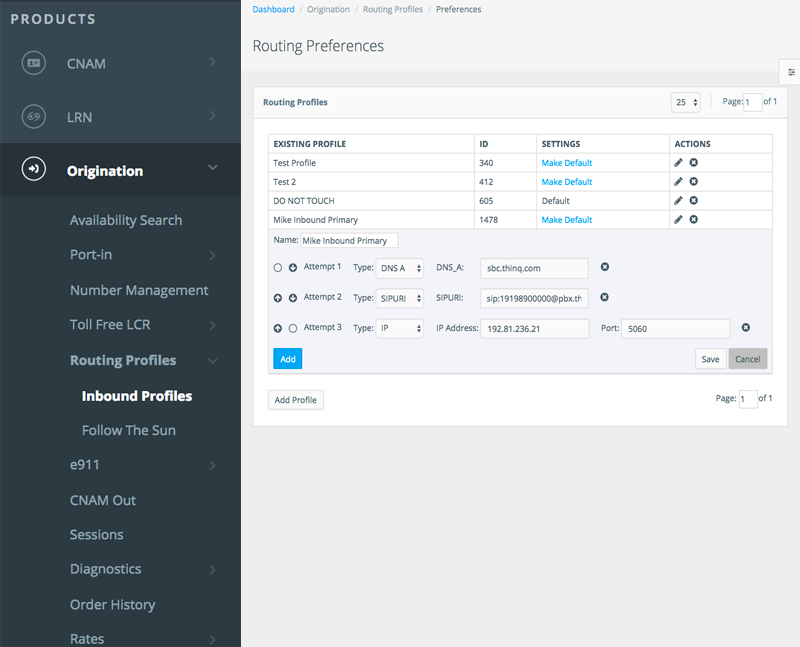The image size is (800, 647).
Task: Click the profile Name input field
Action: coord(349,240)
